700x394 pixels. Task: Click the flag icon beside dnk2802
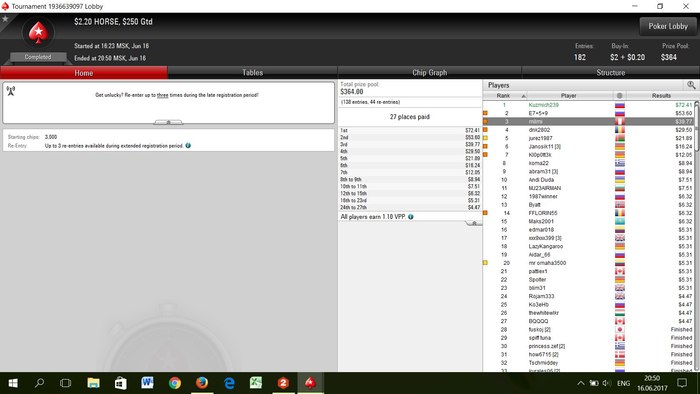pyautogui.click(x=620, y=130)
